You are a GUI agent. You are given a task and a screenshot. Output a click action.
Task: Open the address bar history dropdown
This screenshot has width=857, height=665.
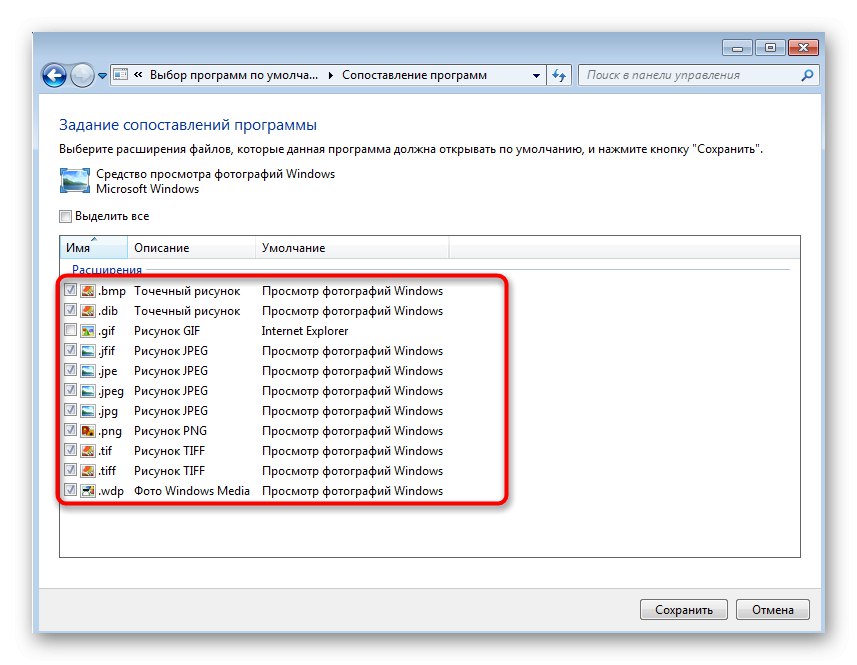tap(536, 75)
